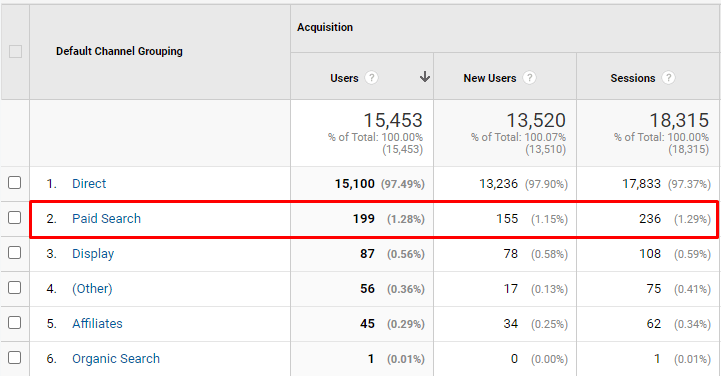Click the Users sort descending arrow

tap(425, 77)
